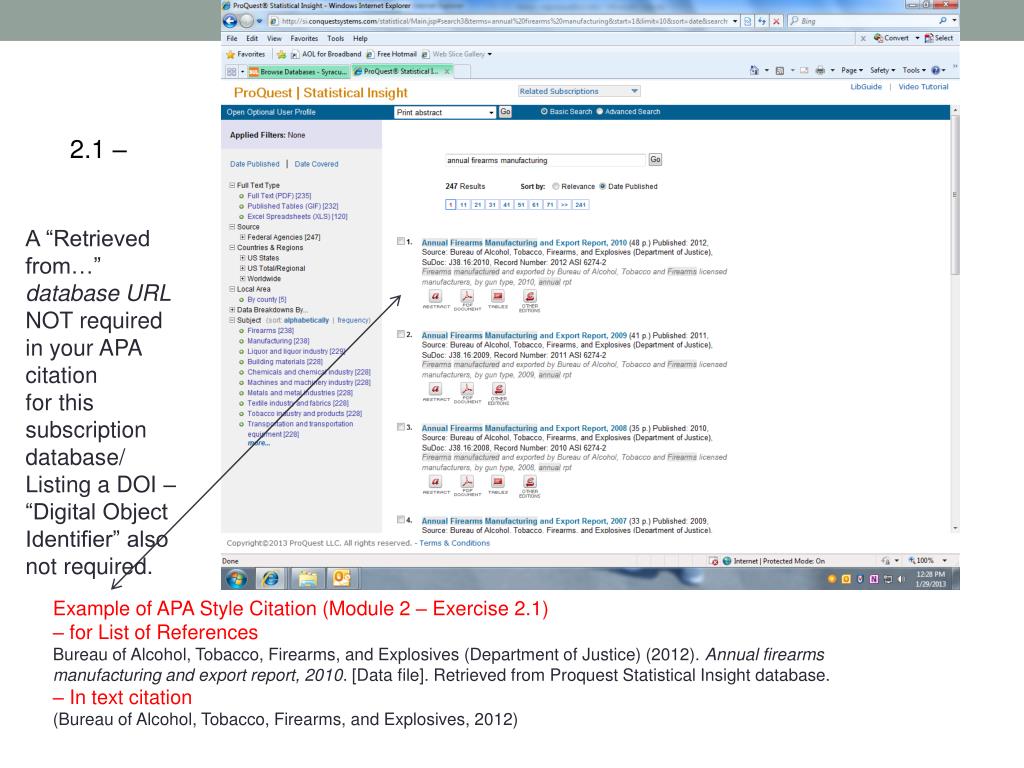1024x768 pixels.
Task: Click the browser address bar URL
Action: coord(505,22)
